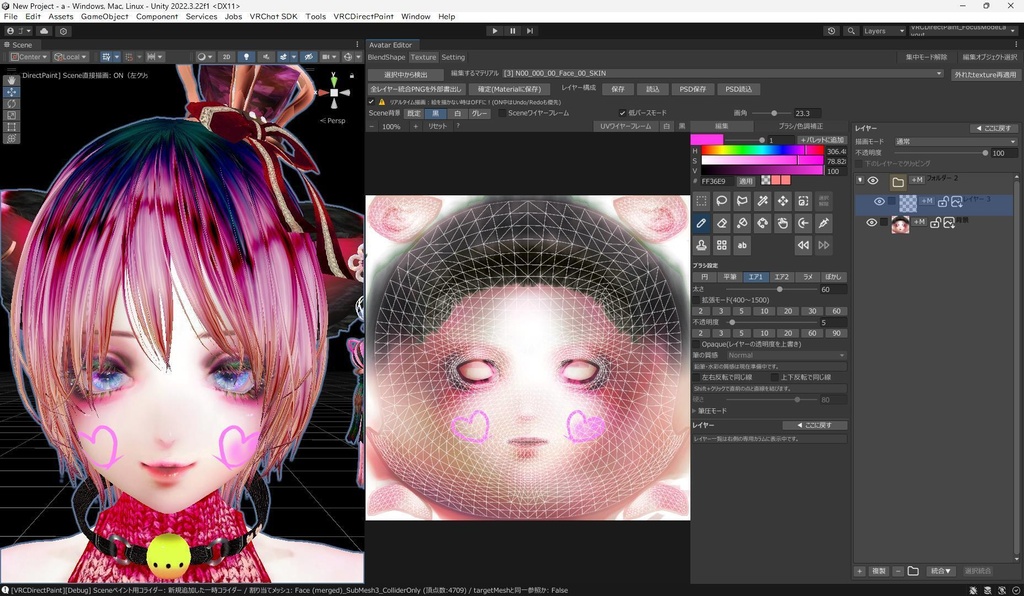Open the GameObject menu
The image size is (1024, 596).
pyautogui.click(x=104, y=16)
